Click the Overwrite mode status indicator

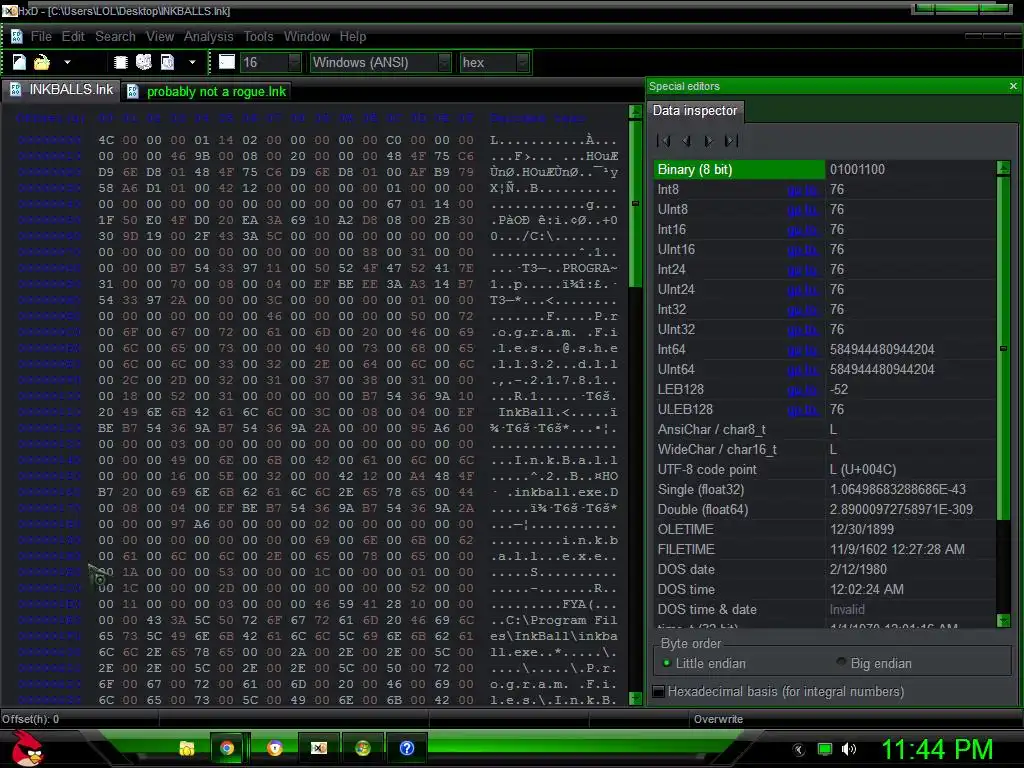(x=718, y=719)
